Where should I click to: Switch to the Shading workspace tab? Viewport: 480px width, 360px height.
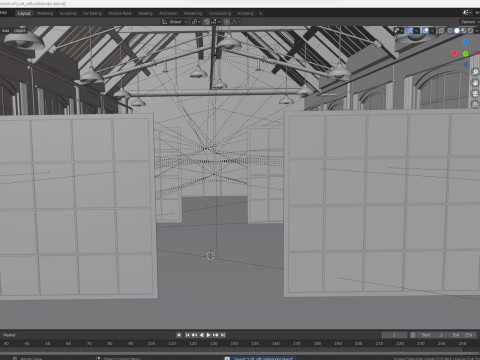coord(145,13)
